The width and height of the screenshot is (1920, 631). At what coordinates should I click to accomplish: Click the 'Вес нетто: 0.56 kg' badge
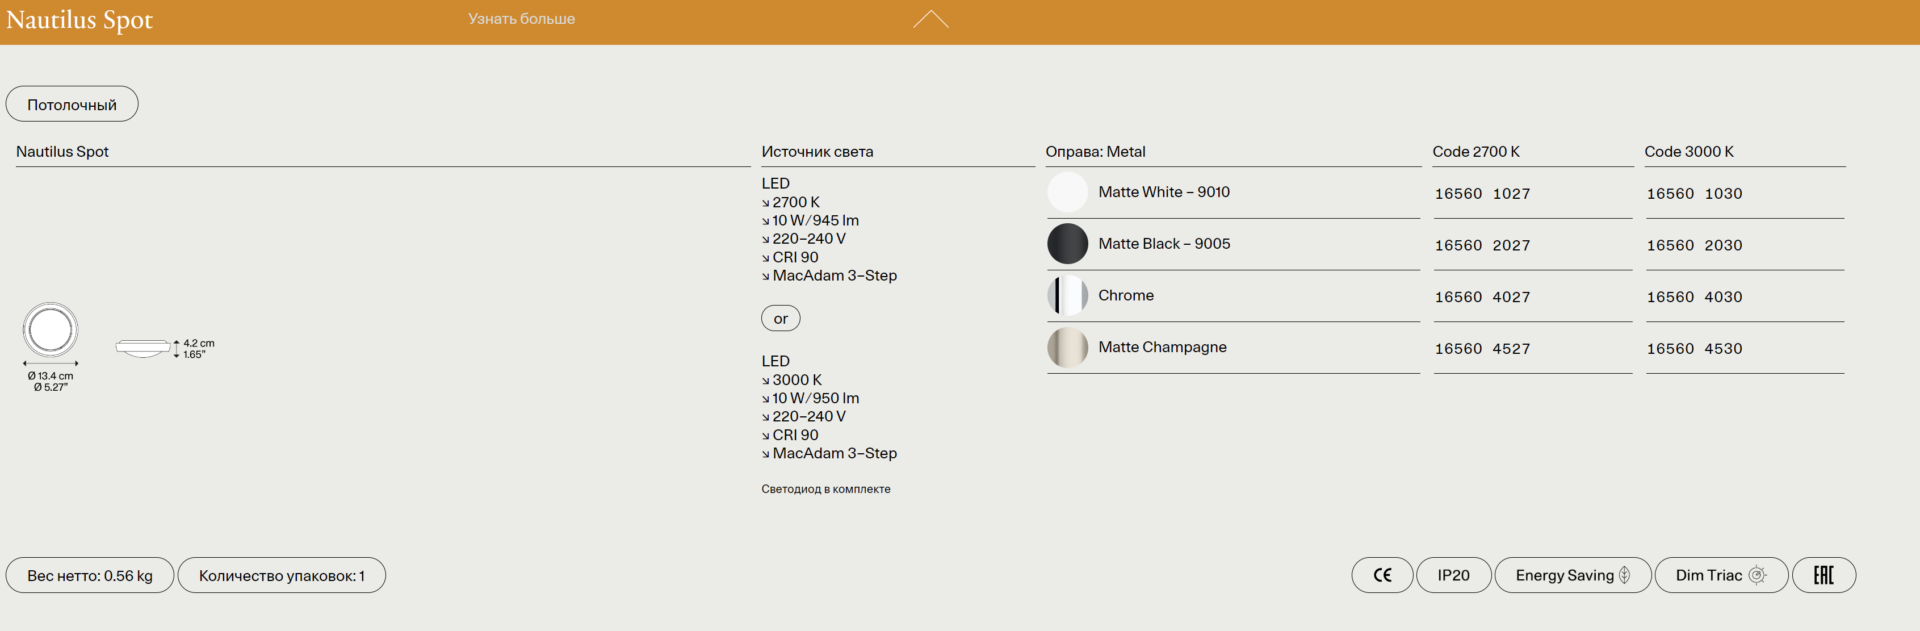(x=90, y=575)
